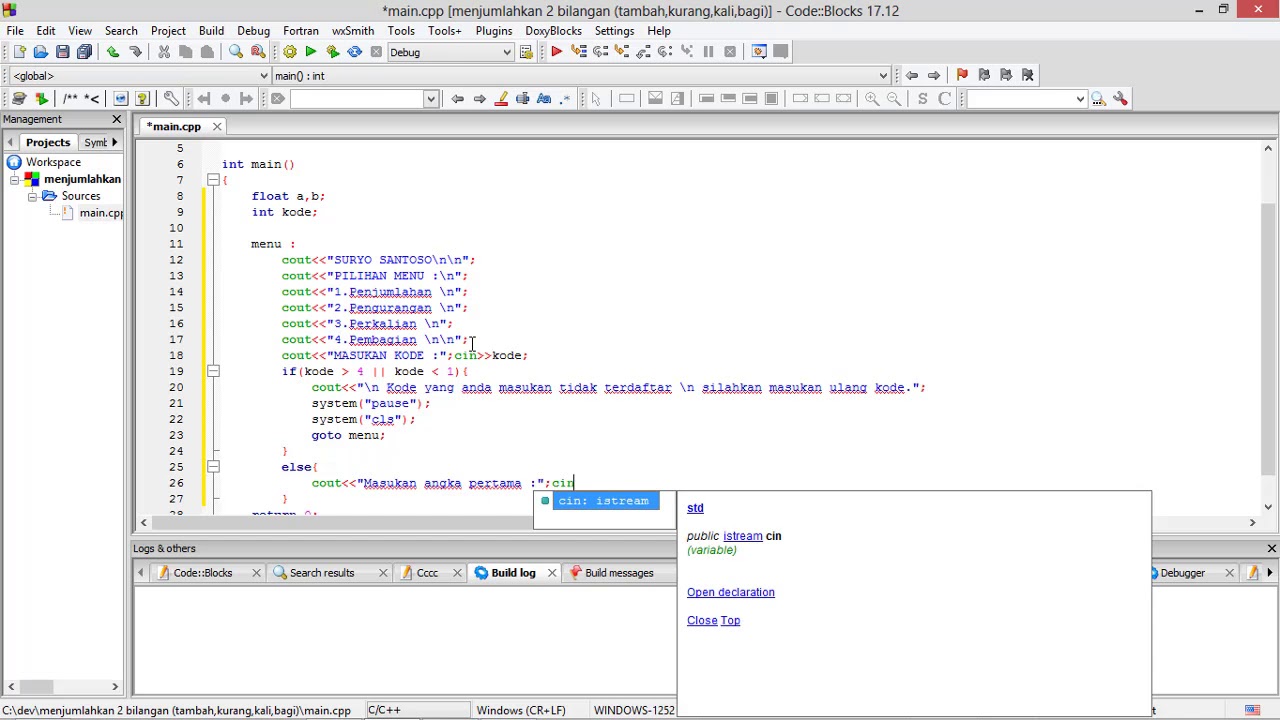
Task: Jump to the next bookmark flag
Action: point(1006,75)
